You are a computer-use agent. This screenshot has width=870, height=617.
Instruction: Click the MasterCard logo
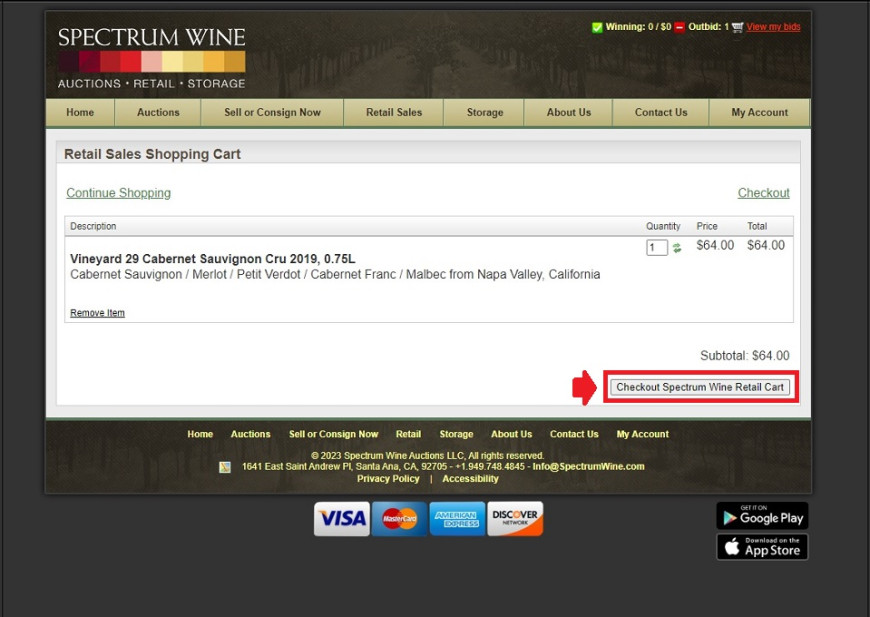point(399,519)
